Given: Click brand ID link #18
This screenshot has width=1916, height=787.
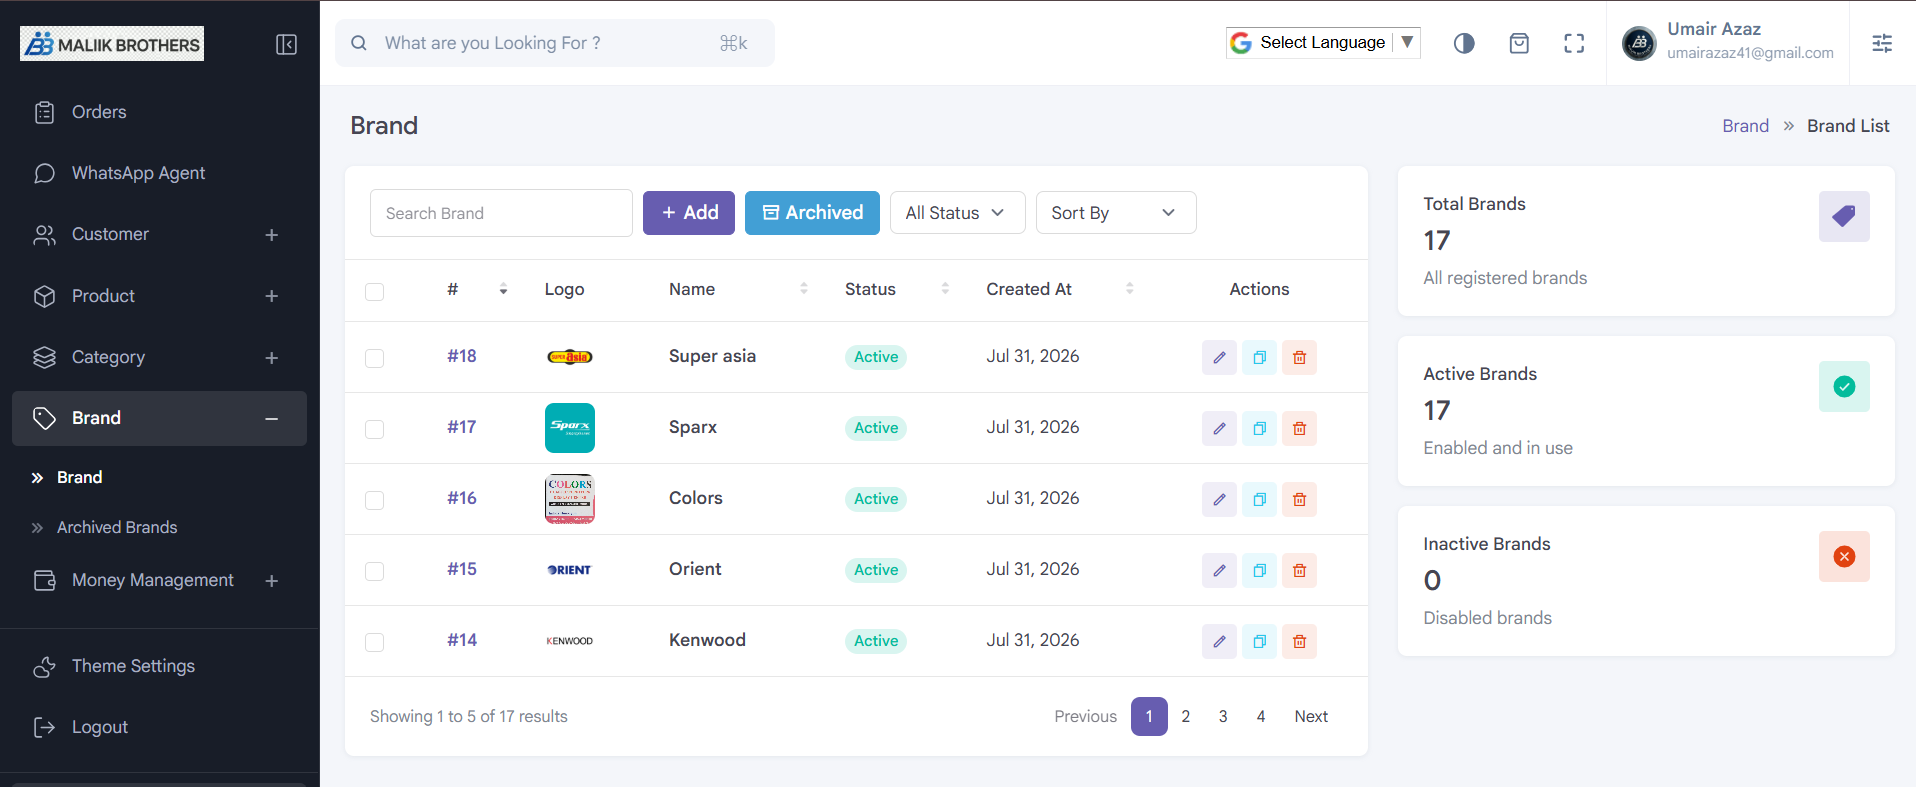Looking at the screenshot, I should tap(462, 356).
